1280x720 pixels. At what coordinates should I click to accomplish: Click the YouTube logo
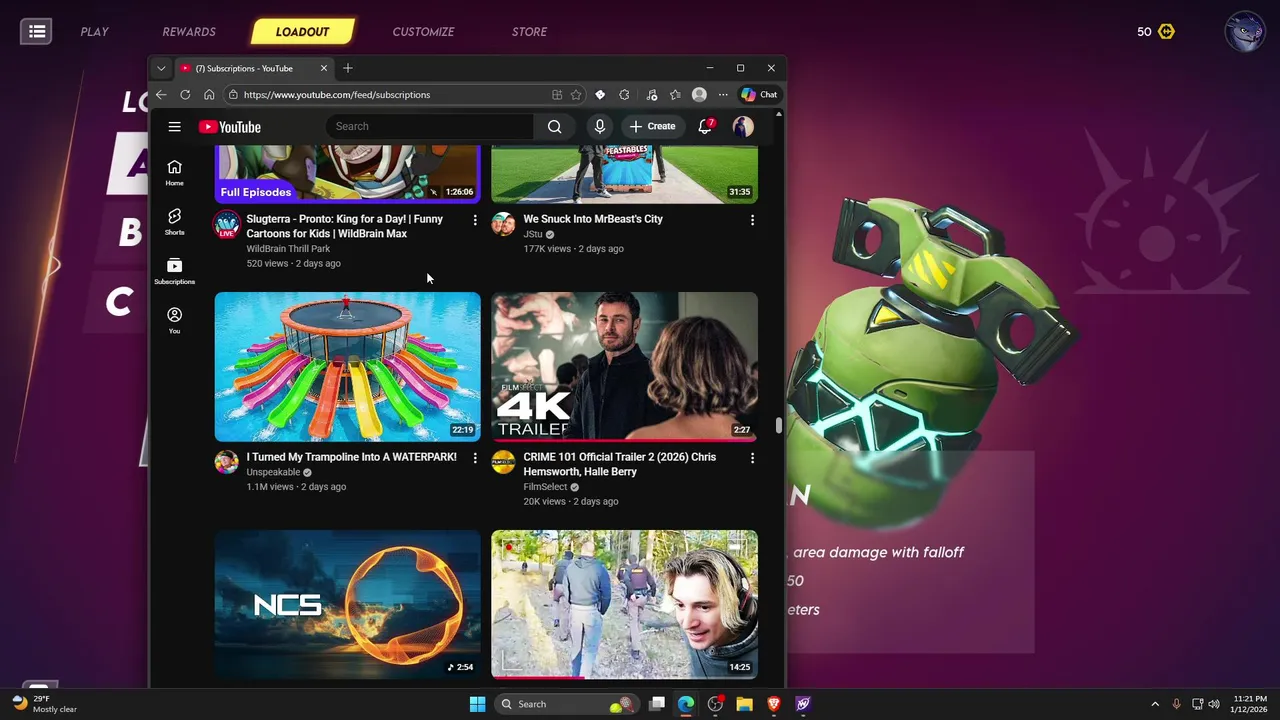click(x=230, y=127)
